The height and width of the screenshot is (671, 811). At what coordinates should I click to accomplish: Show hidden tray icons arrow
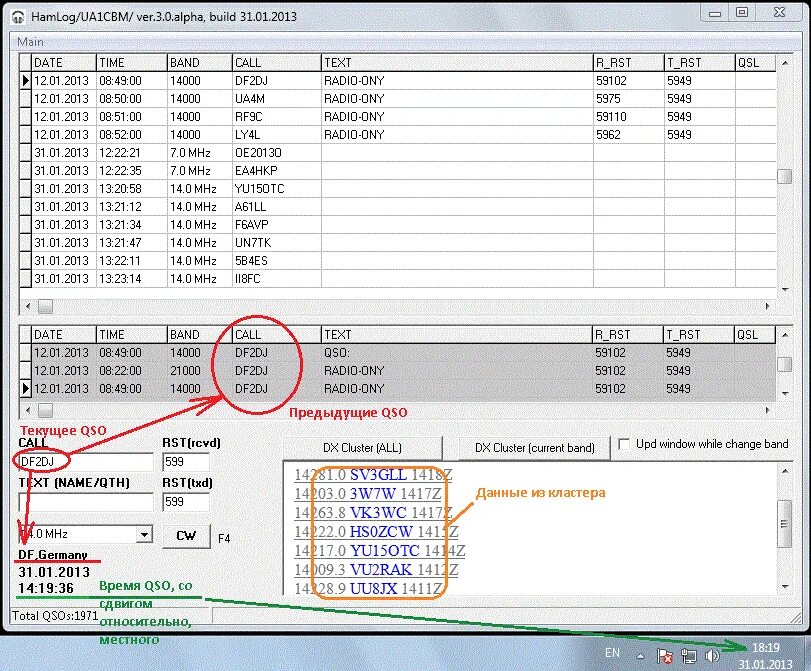click(640, 656)
